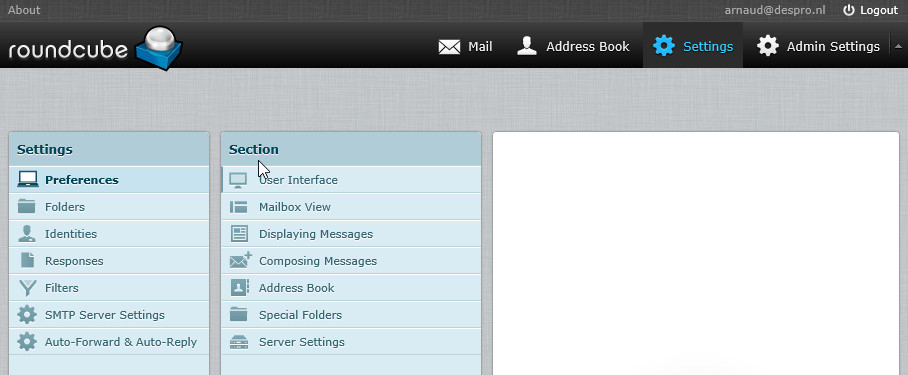Image resolution: width=908 pixels, height=375 pixels.
Task: Click the Server Settings drive icon
Action: coord(239,342)
